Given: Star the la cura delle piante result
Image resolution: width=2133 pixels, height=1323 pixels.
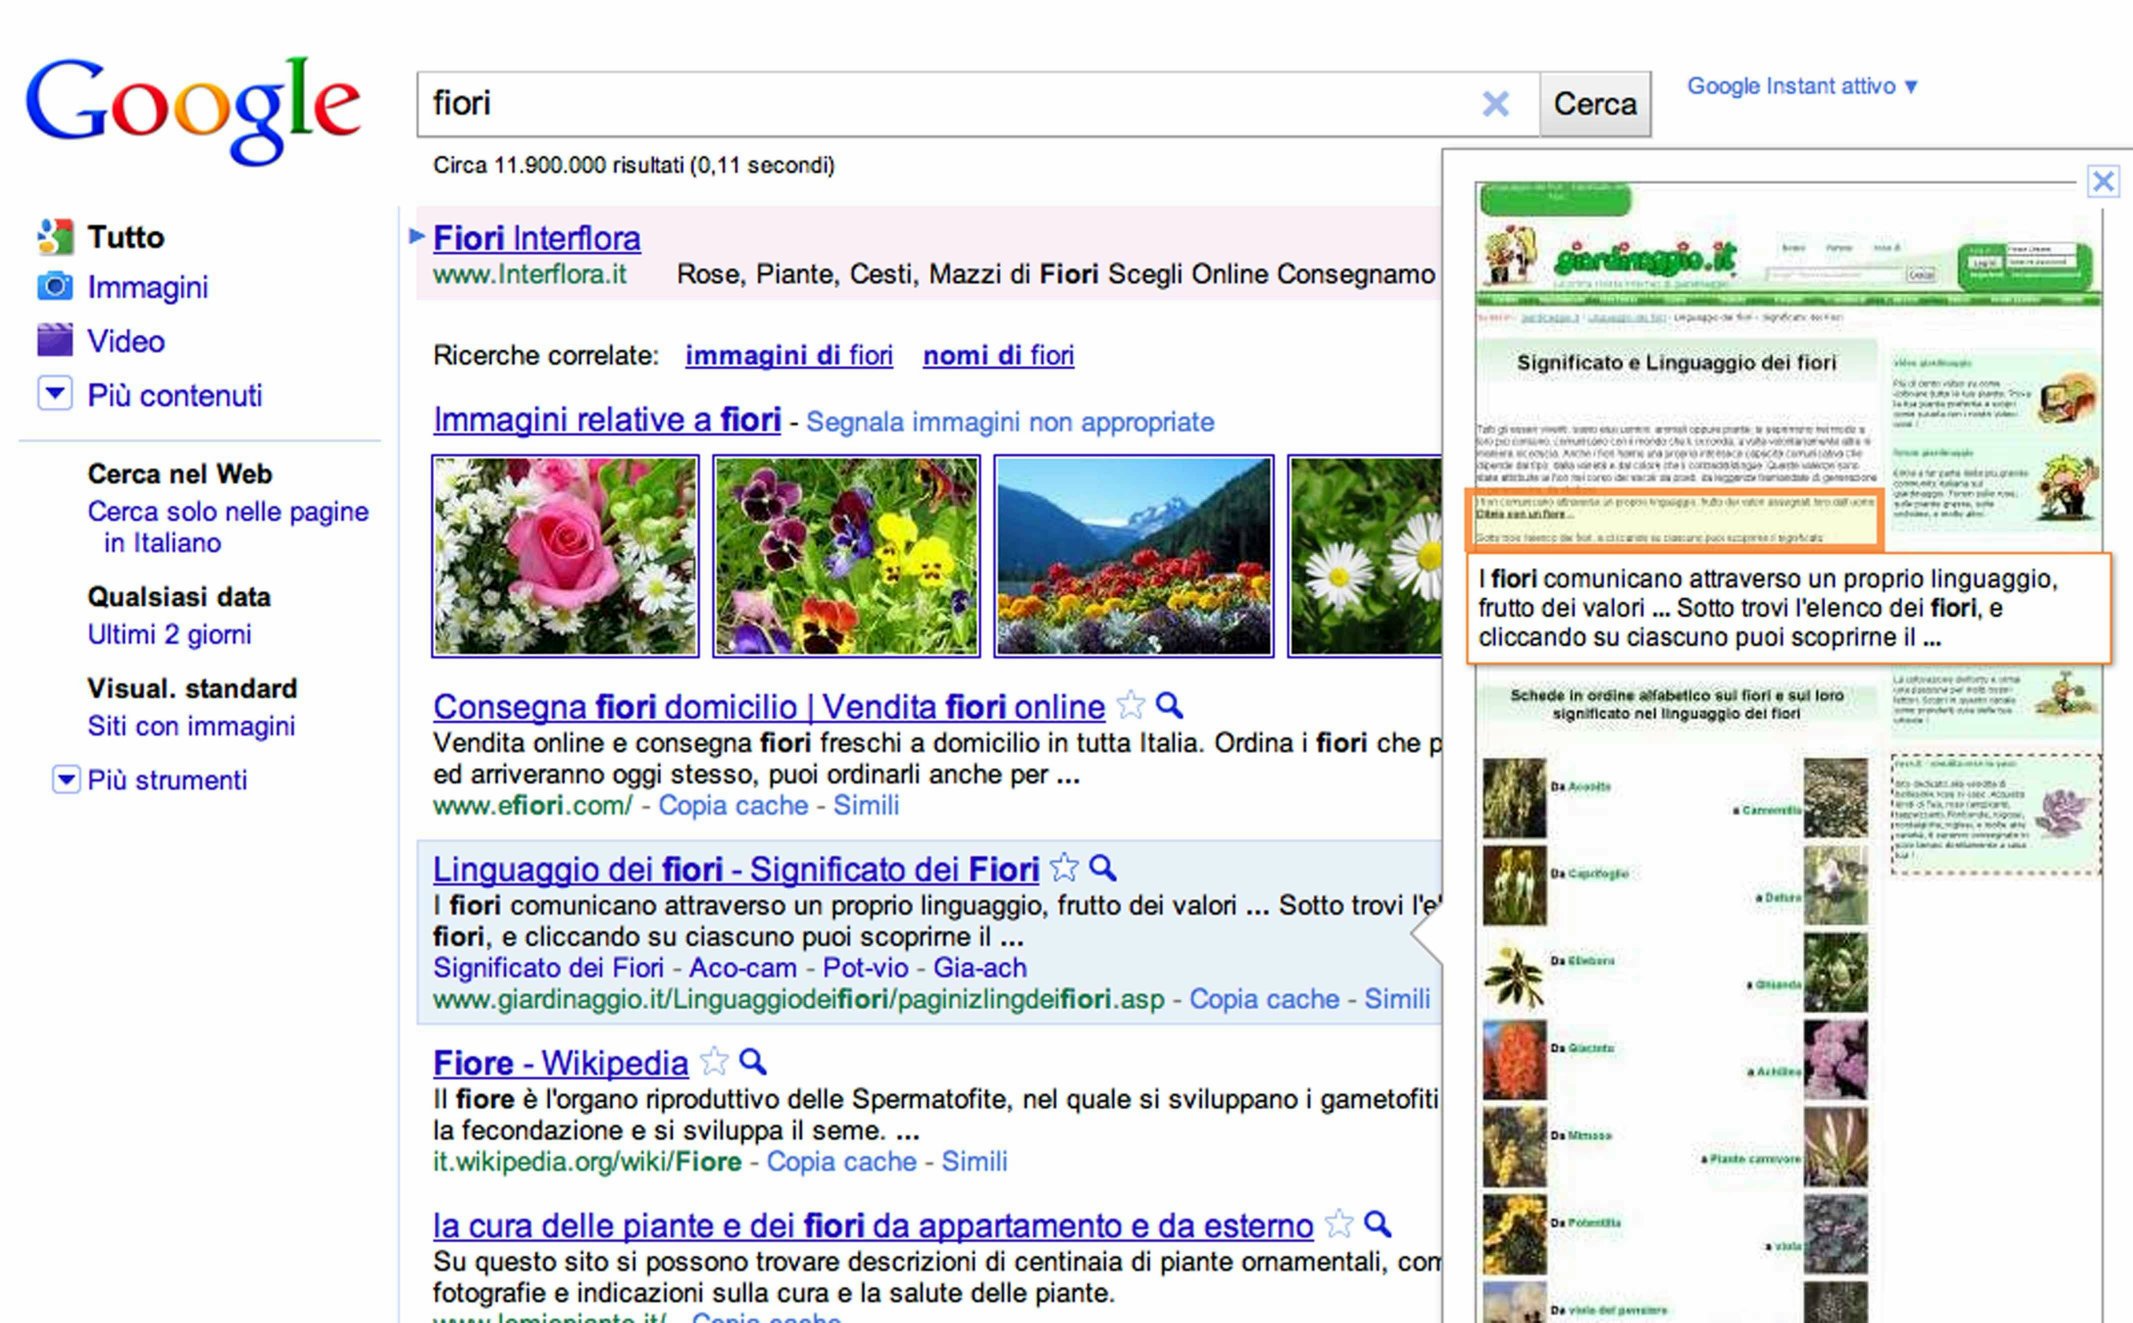Looking at the screenshot, I should click(x=1338, y=1224).
